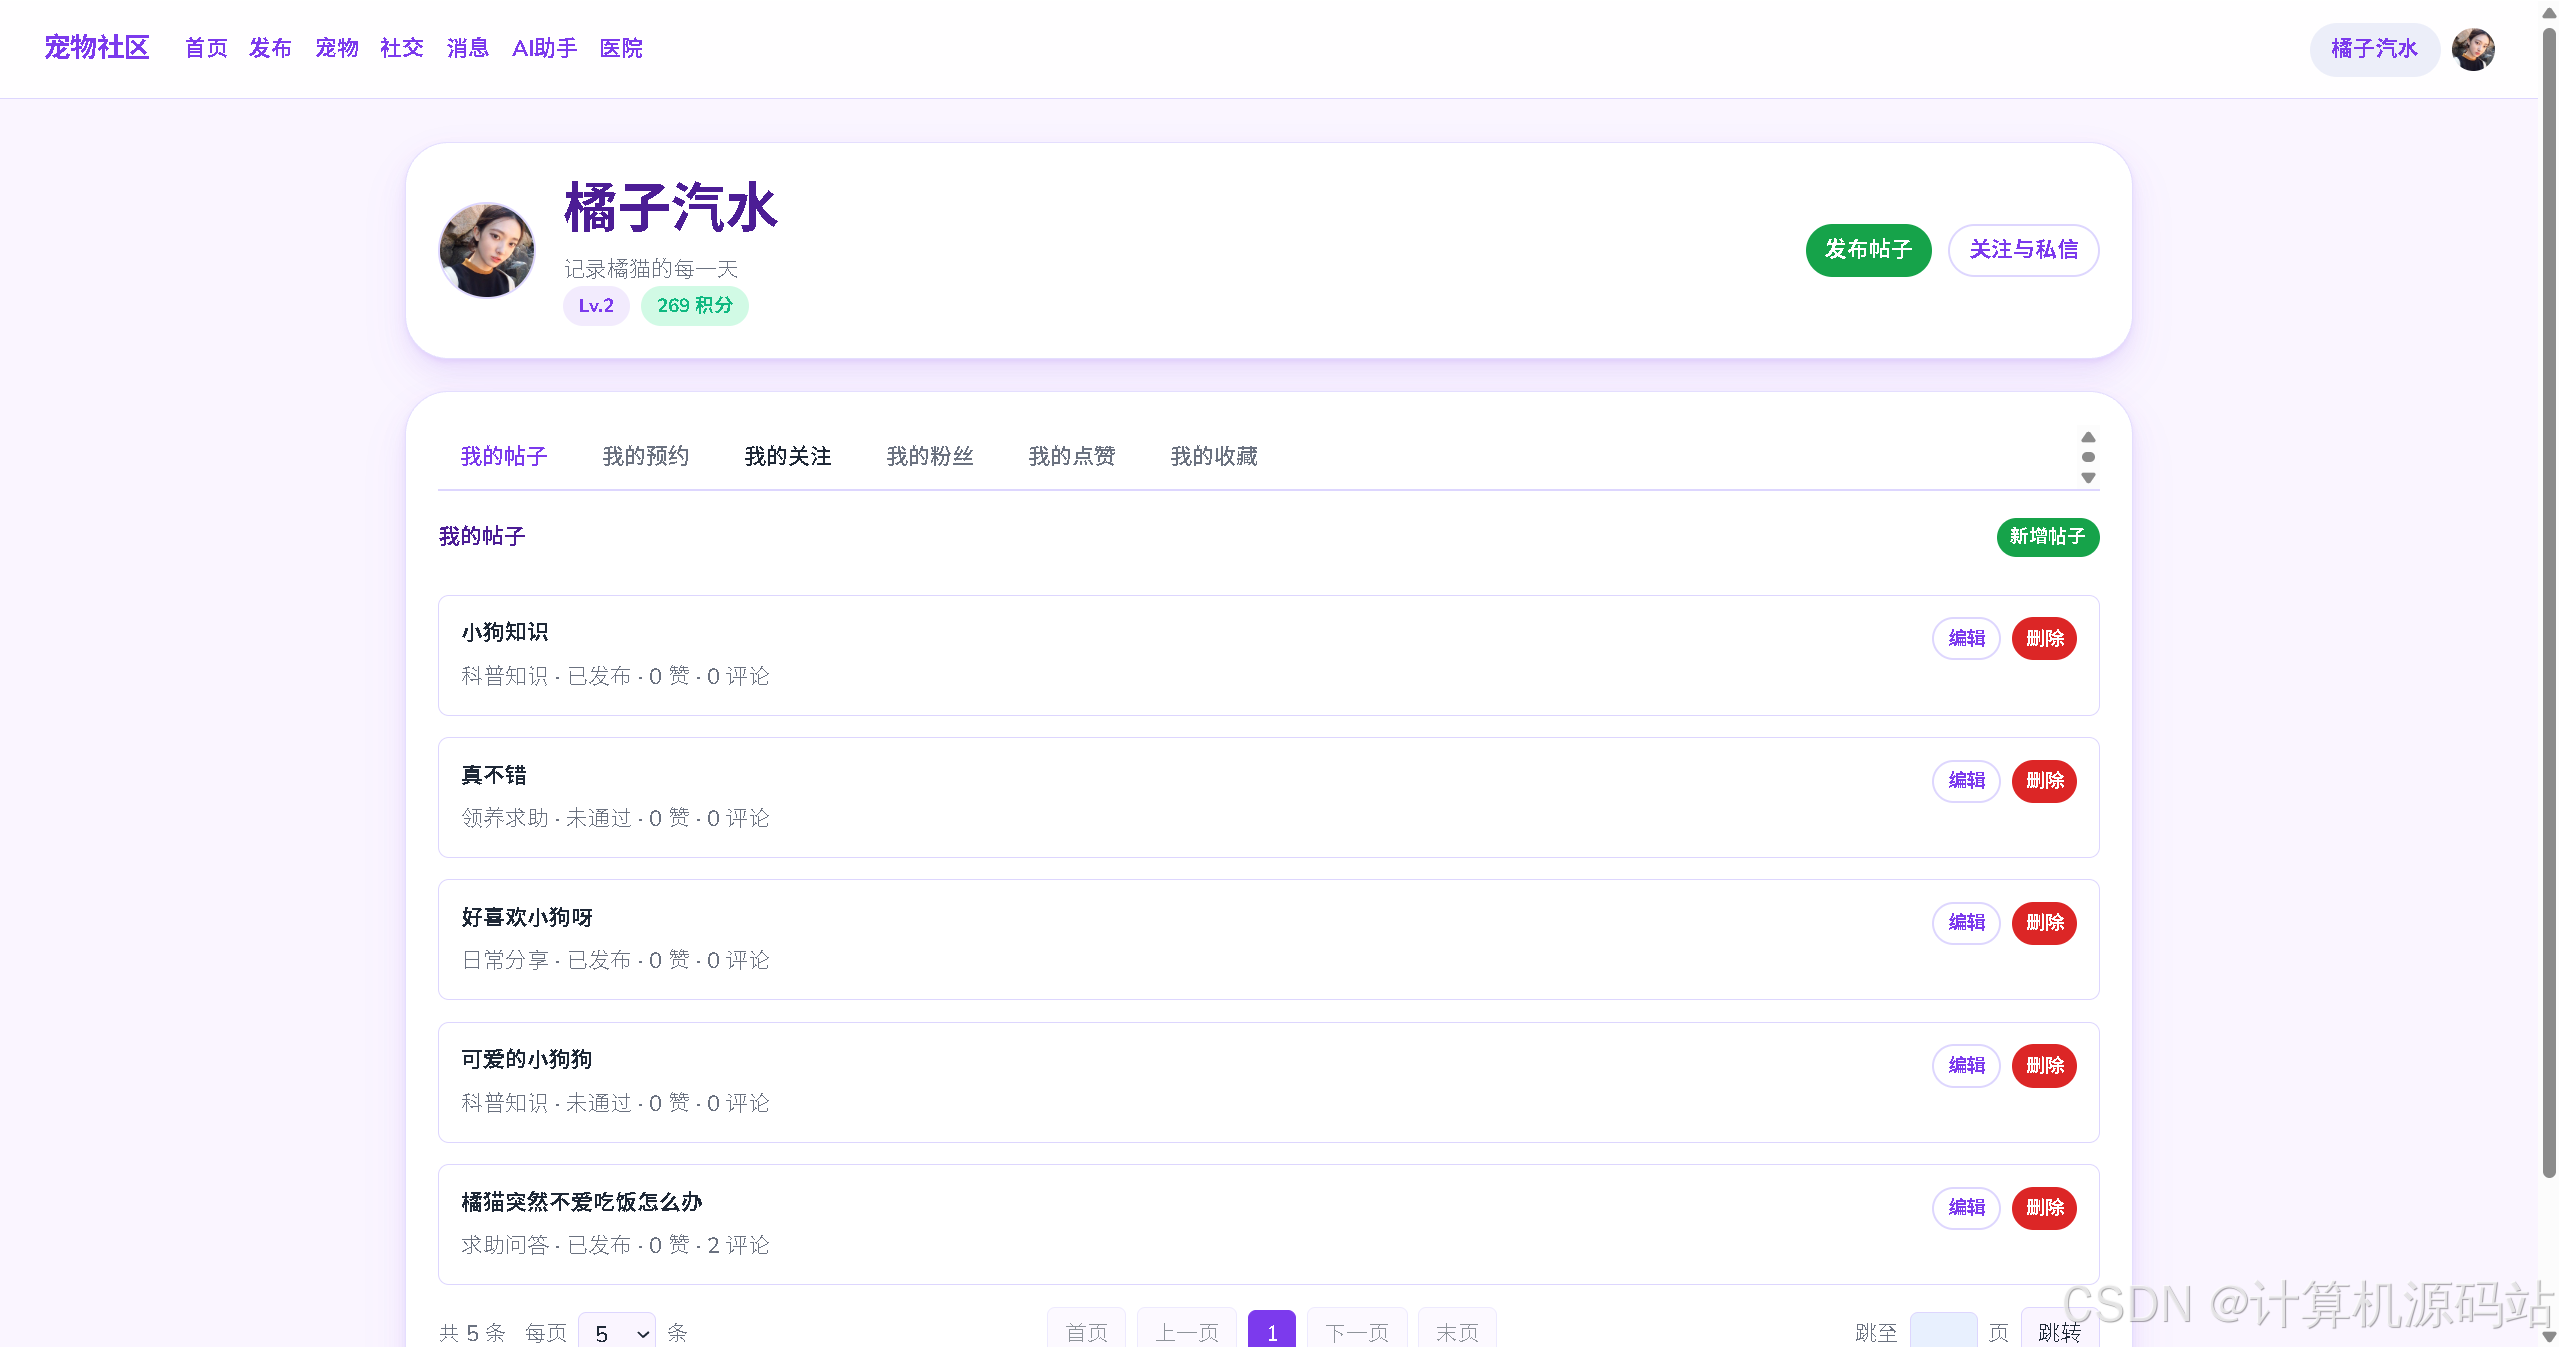
Task: Delete the 橘猫突然不爱吃饭怎么办 post
Action: coord(2044,1207)
